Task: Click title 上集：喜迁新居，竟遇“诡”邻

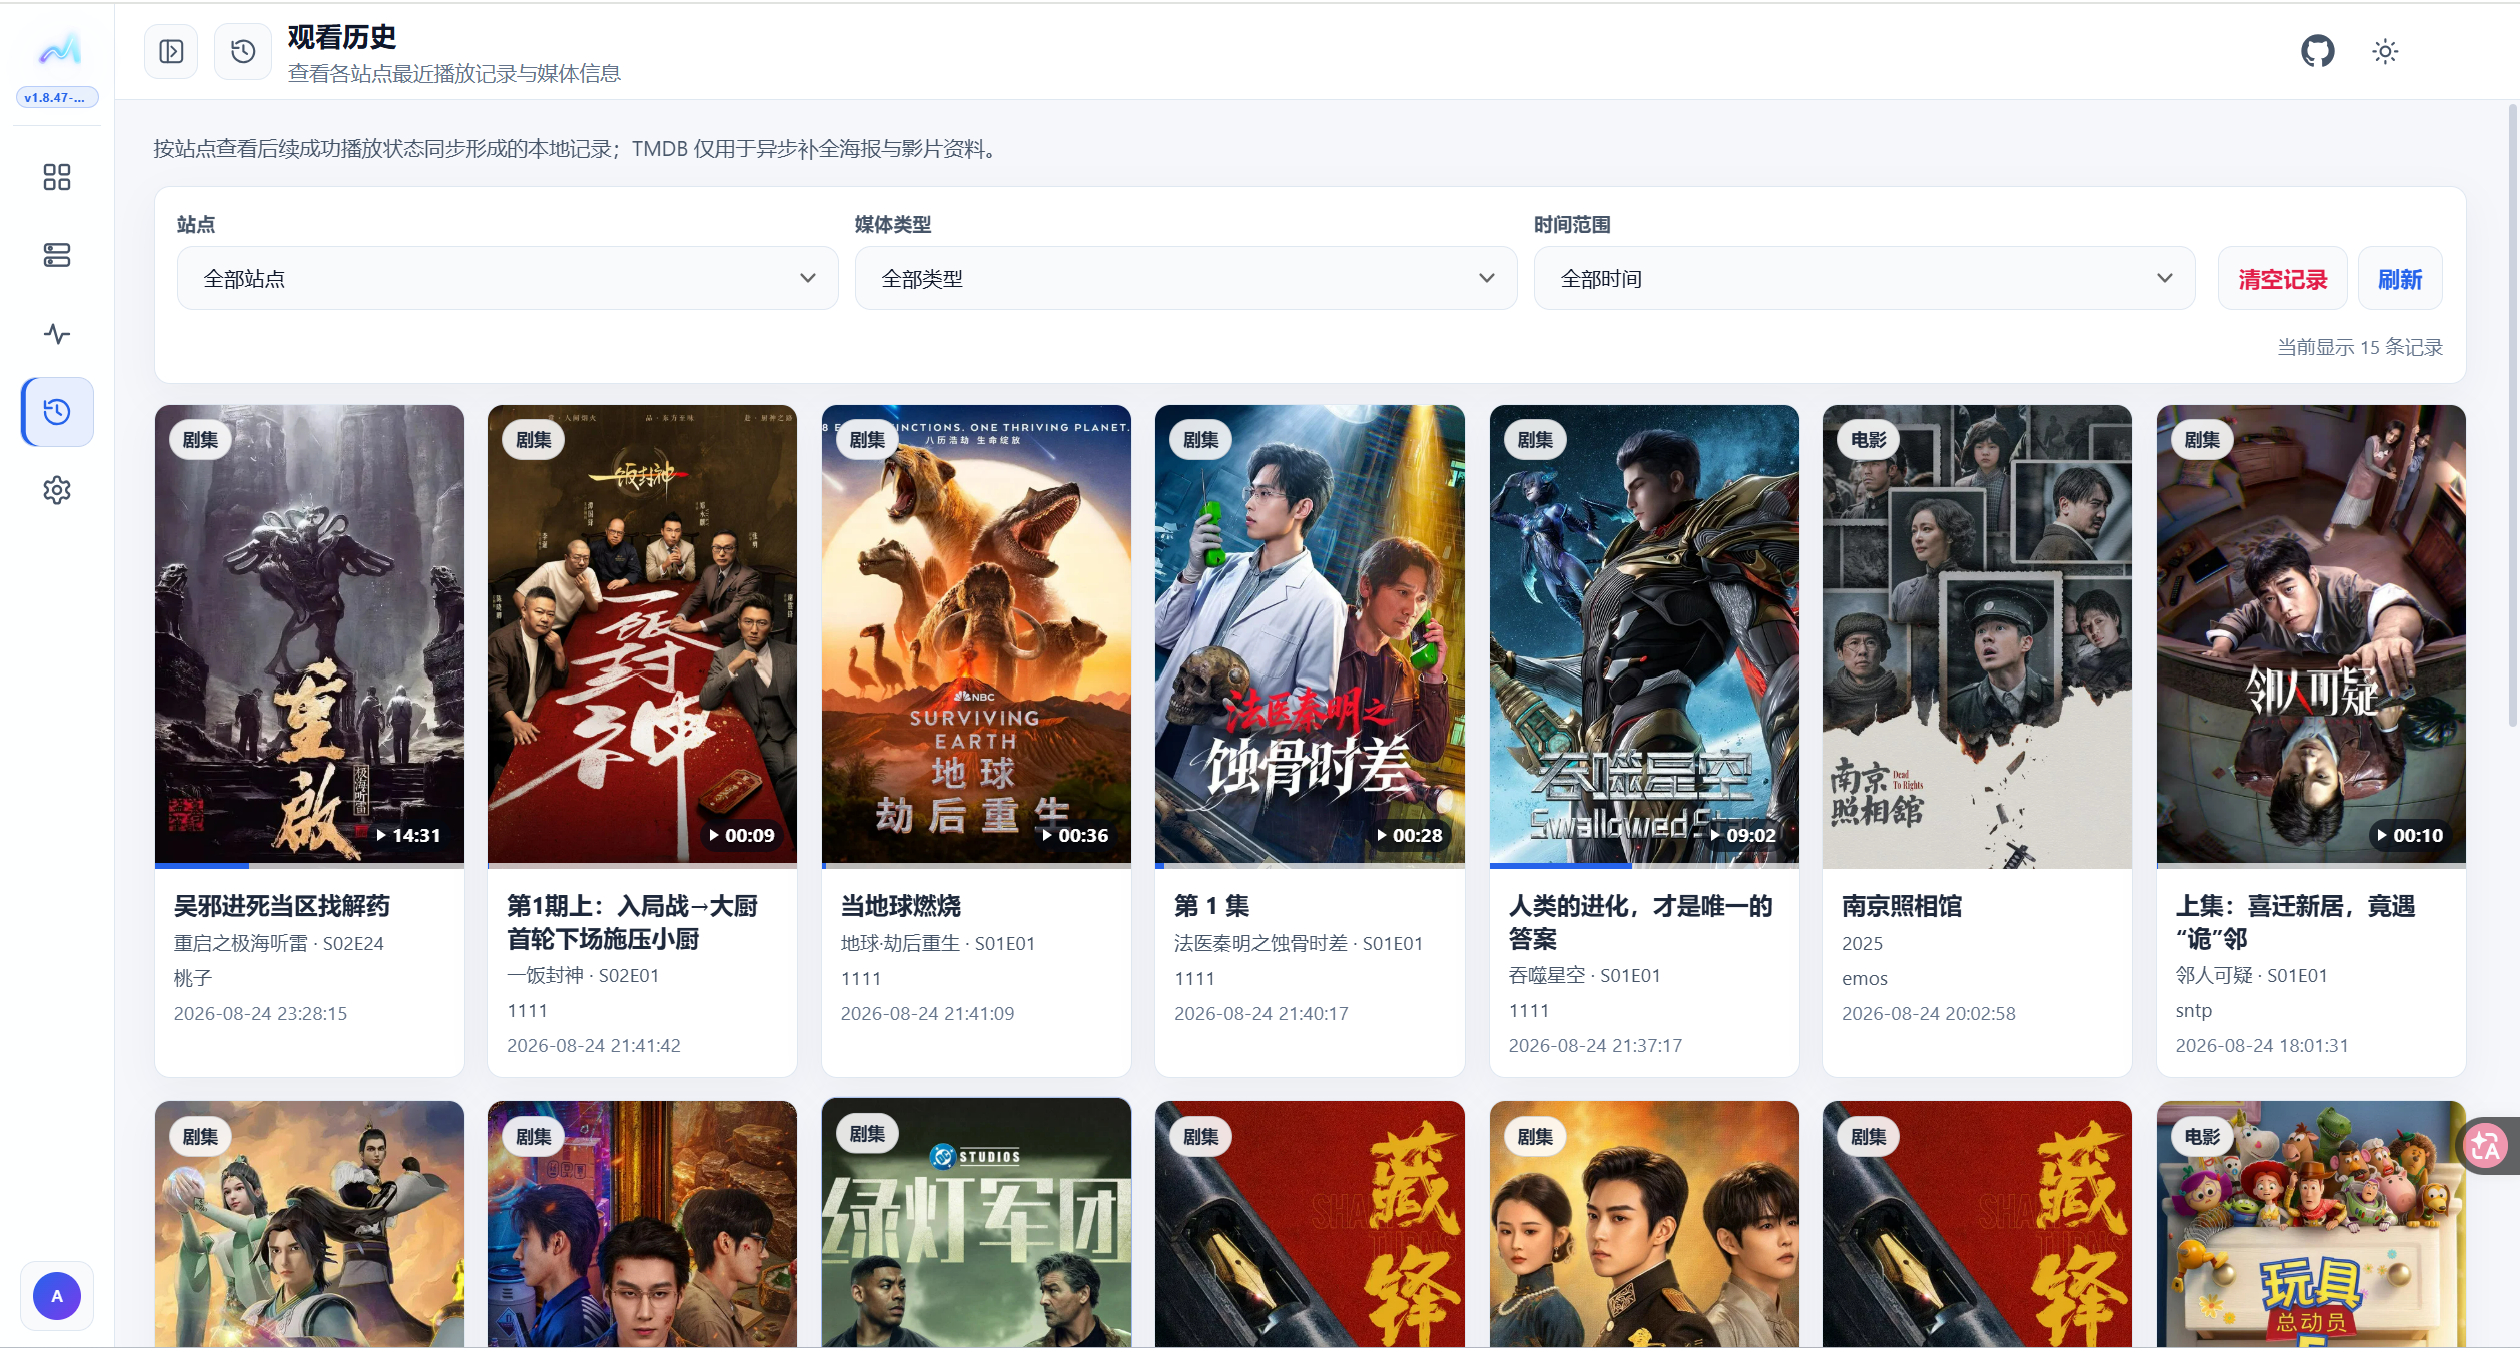Action: [2296, 922]
